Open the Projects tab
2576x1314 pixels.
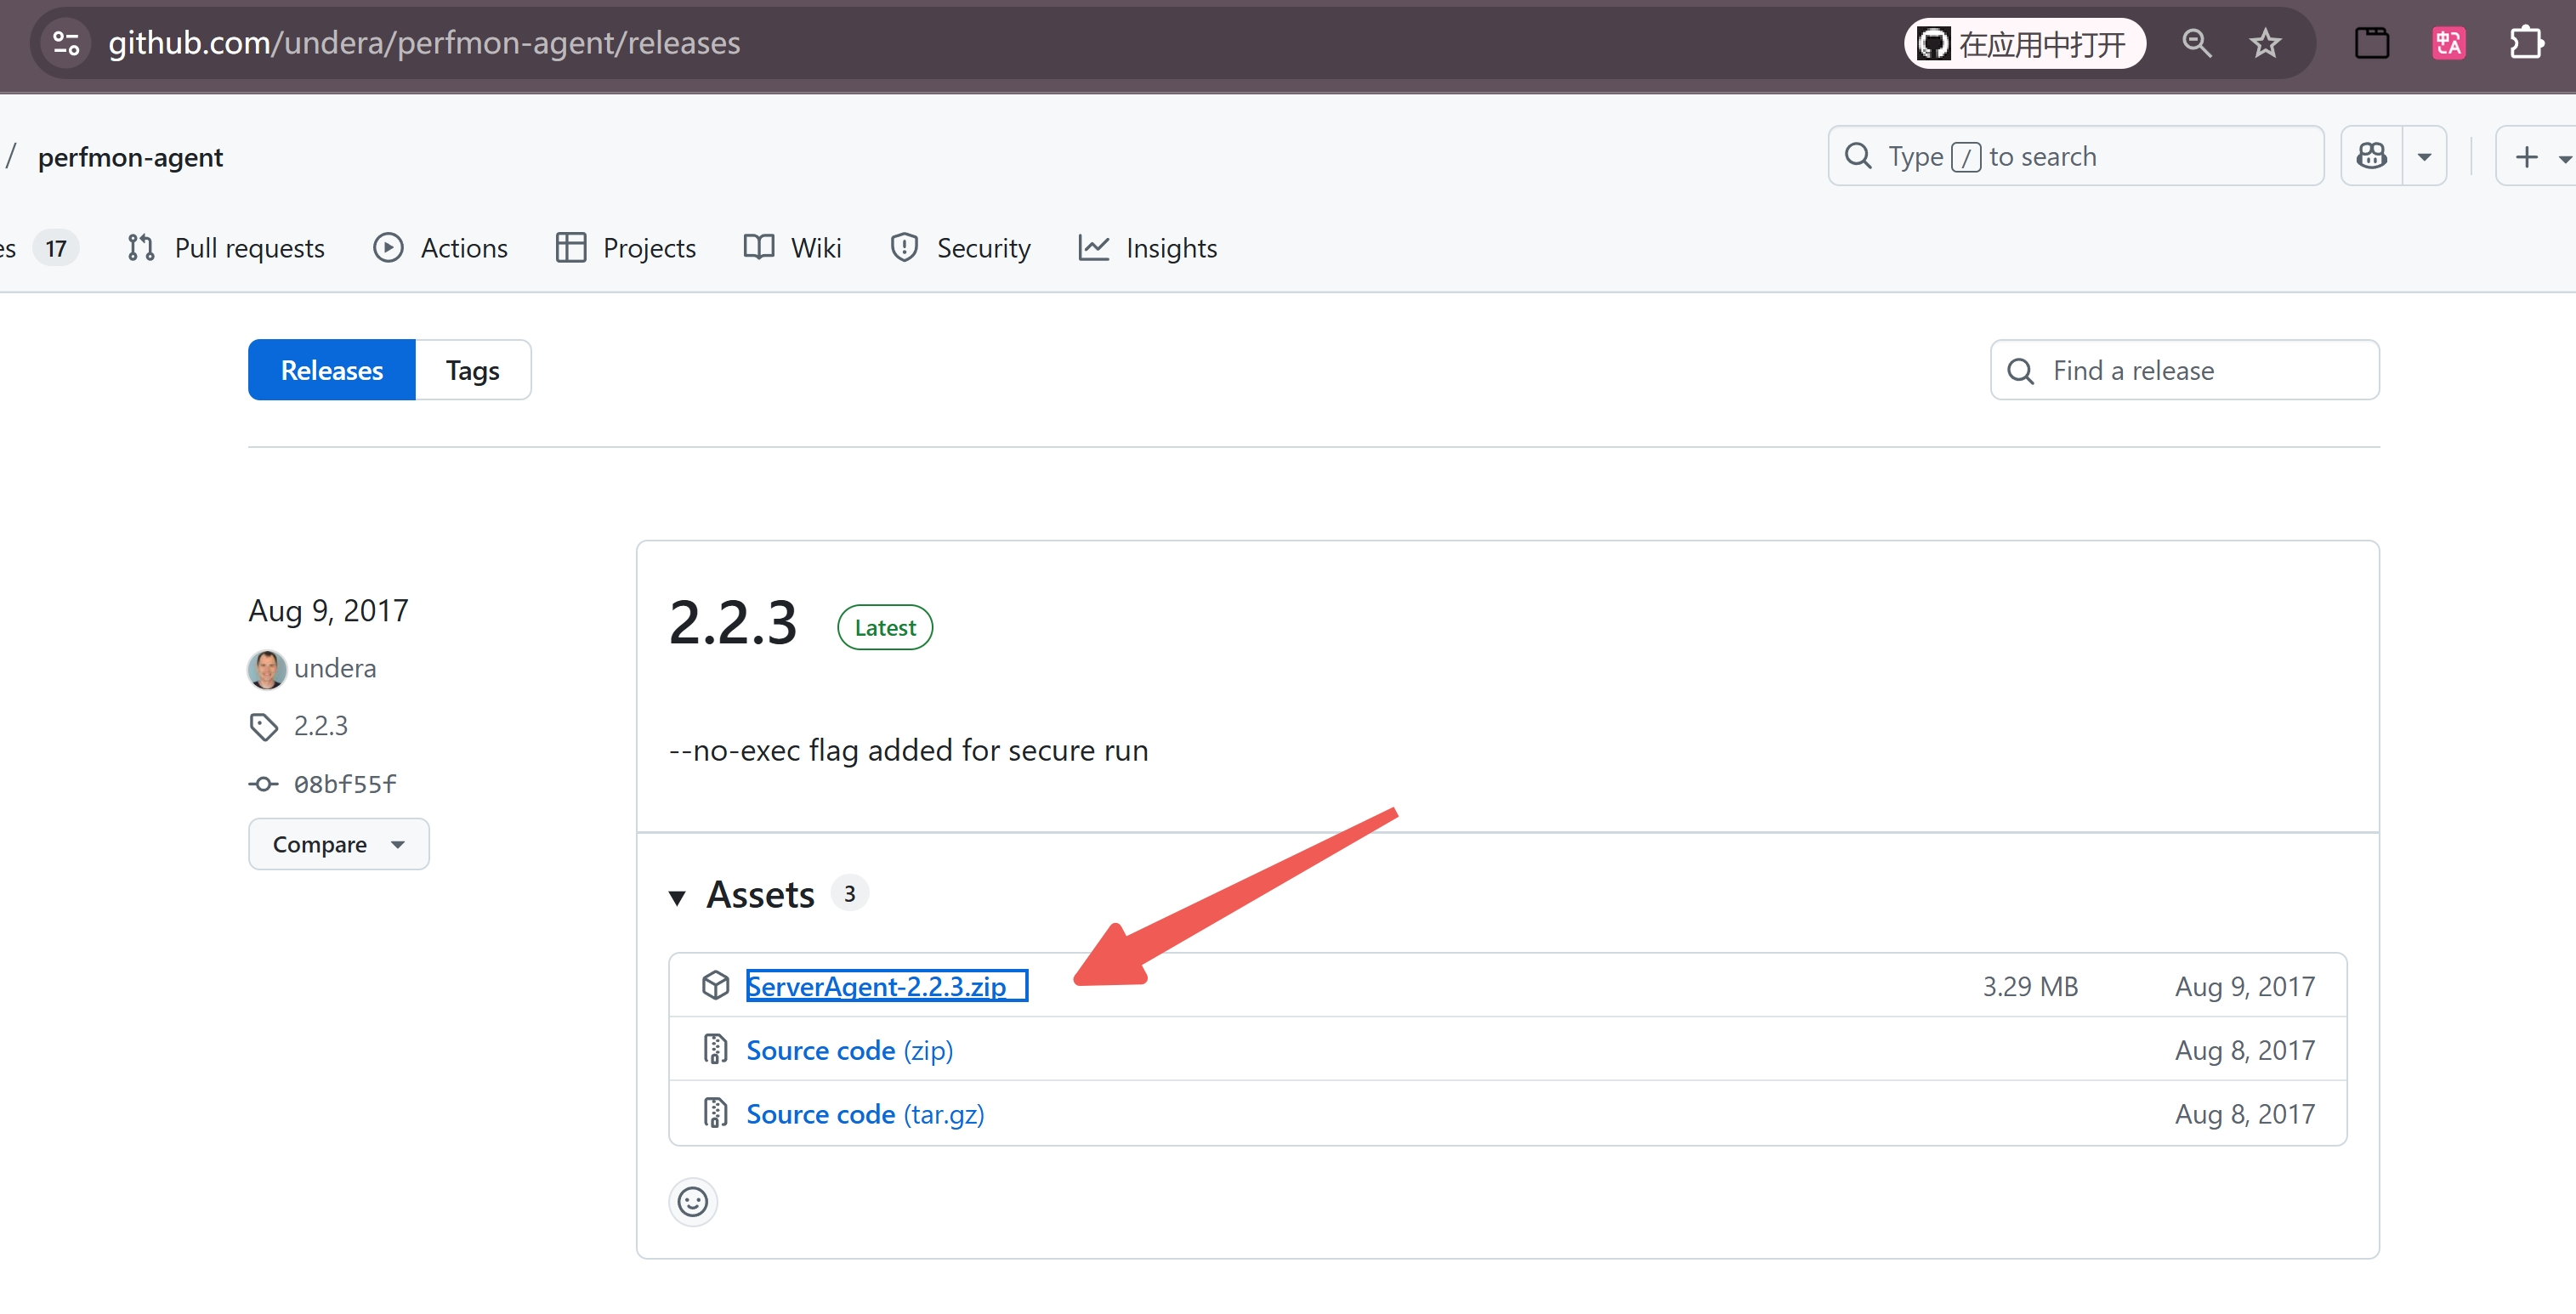[x=626, y=248]
